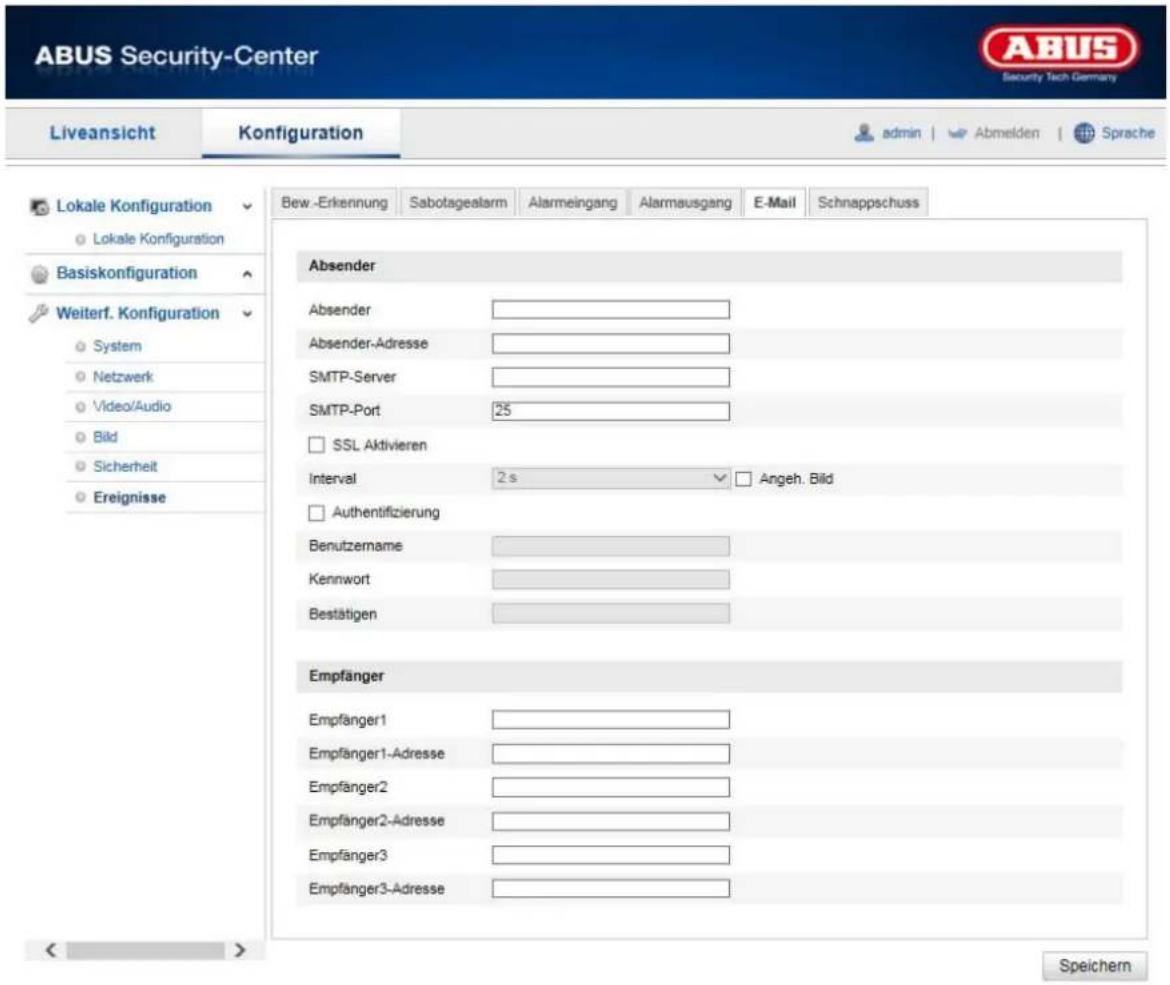Image resolution: width=1170 pixels, height=985 pixels.
Task: Click the Sprache link
Action: click(1127, 133)
